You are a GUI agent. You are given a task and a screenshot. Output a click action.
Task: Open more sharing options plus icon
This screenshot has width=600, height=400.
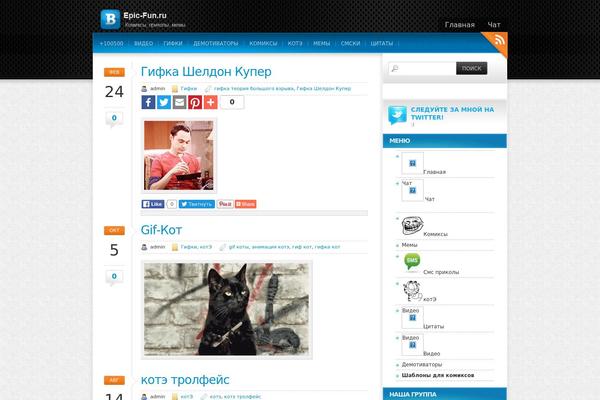[x=210, y=102]
